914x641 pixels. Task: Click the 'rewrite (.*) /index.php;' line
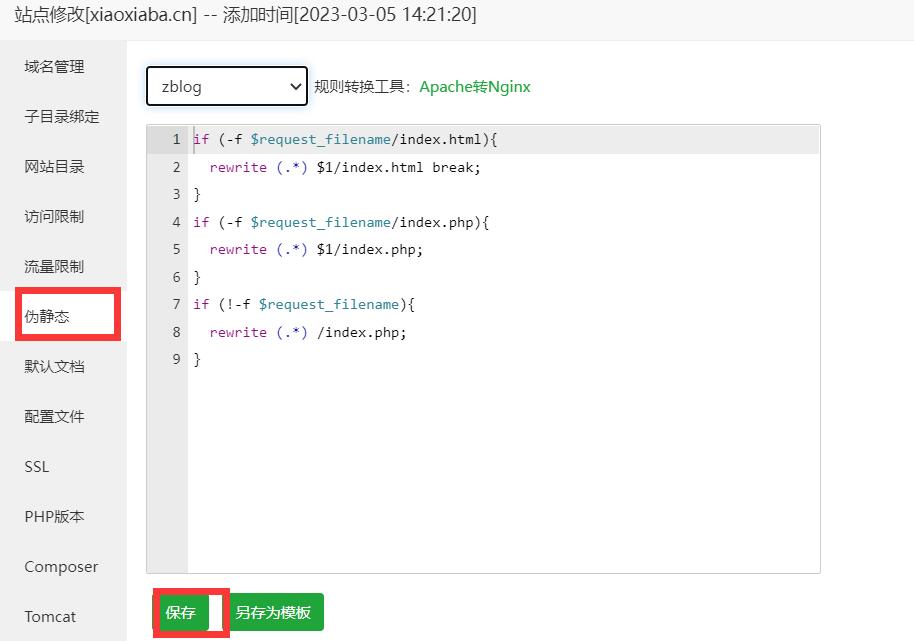click(308, 333)
